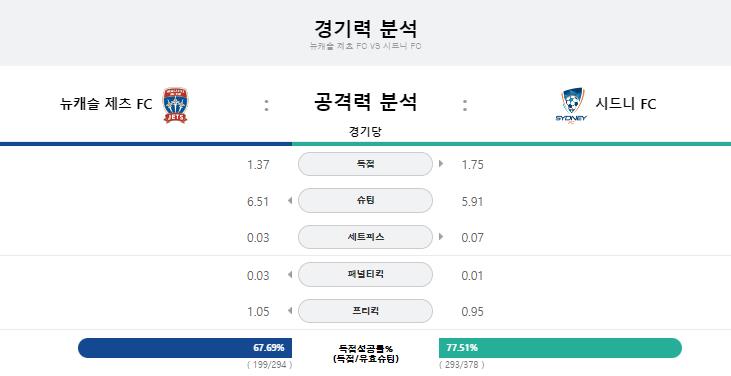The image size is (731, 376).
Task: Click the 공격력 분석 heading
Action: (x=365, y=102)
